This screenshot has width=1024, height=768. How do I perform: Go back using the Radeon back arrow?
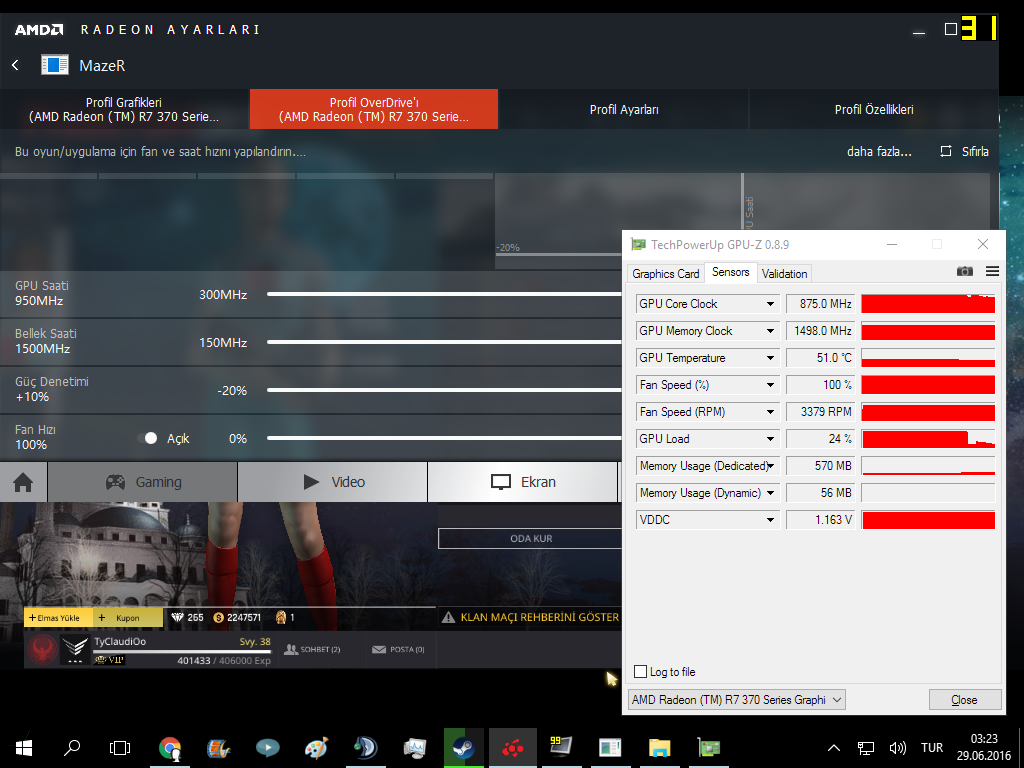coord(16,65)
